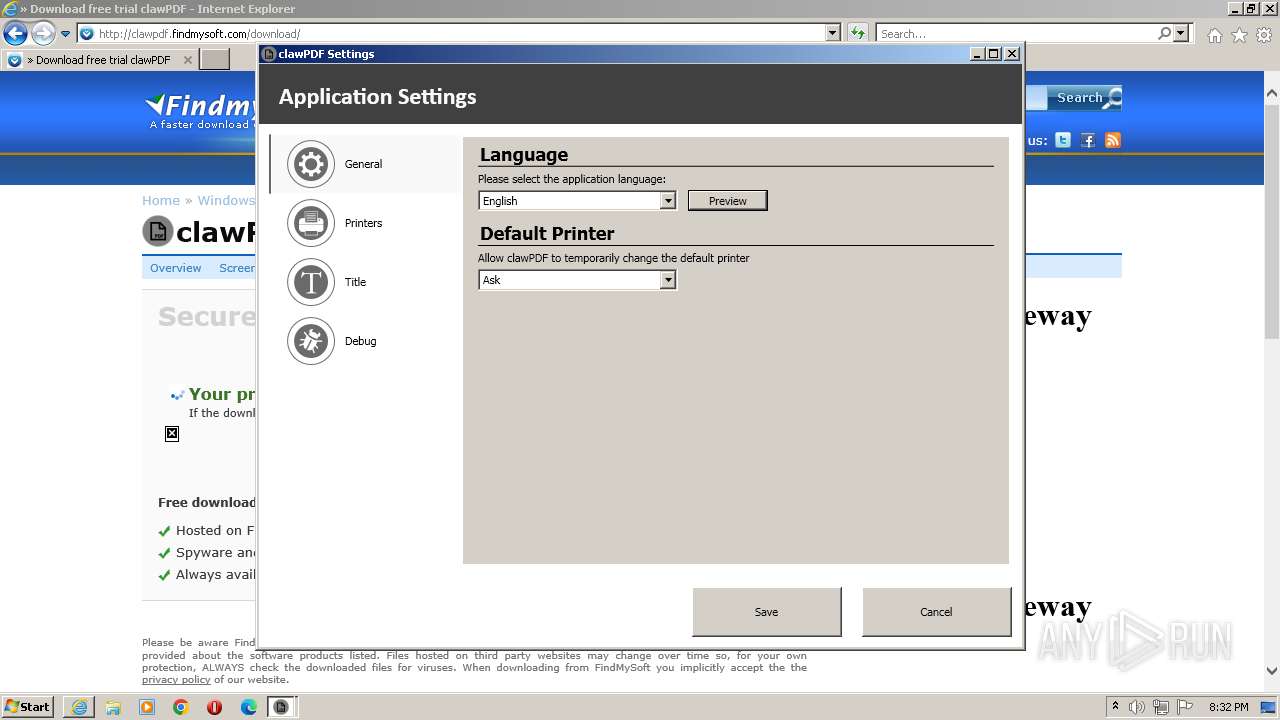Open volume control in tray
This screenshot has width=1280, height=720.
tap(1137, 707)
